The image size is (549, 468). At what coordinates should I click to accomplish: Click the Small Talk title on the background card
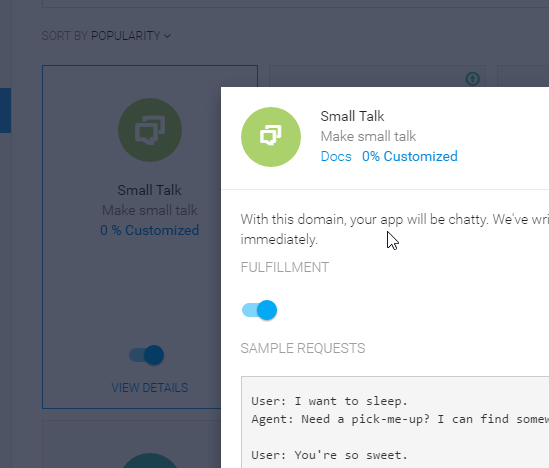click(x=150, y=190)
